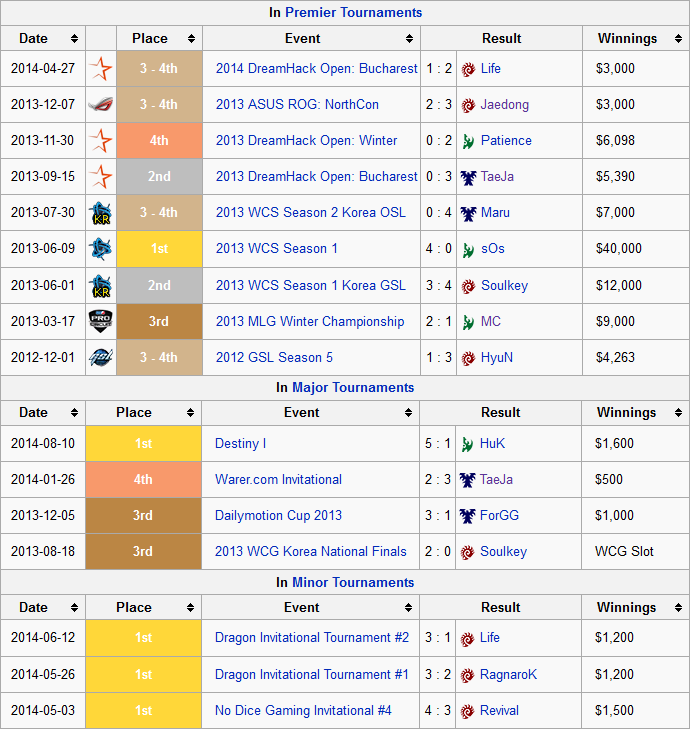
Task: Click the Zerg race icon next to Jaedong
Action: (x=468, y=105)
